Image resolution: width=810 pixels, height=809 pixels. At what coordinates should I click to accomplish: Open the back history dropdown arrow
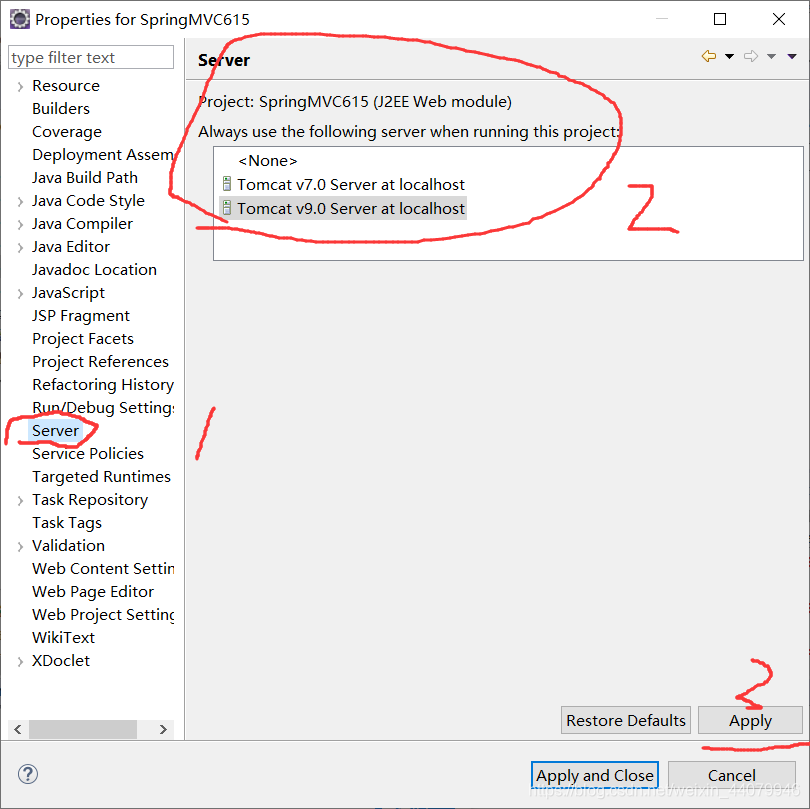(x=729, y=56)
